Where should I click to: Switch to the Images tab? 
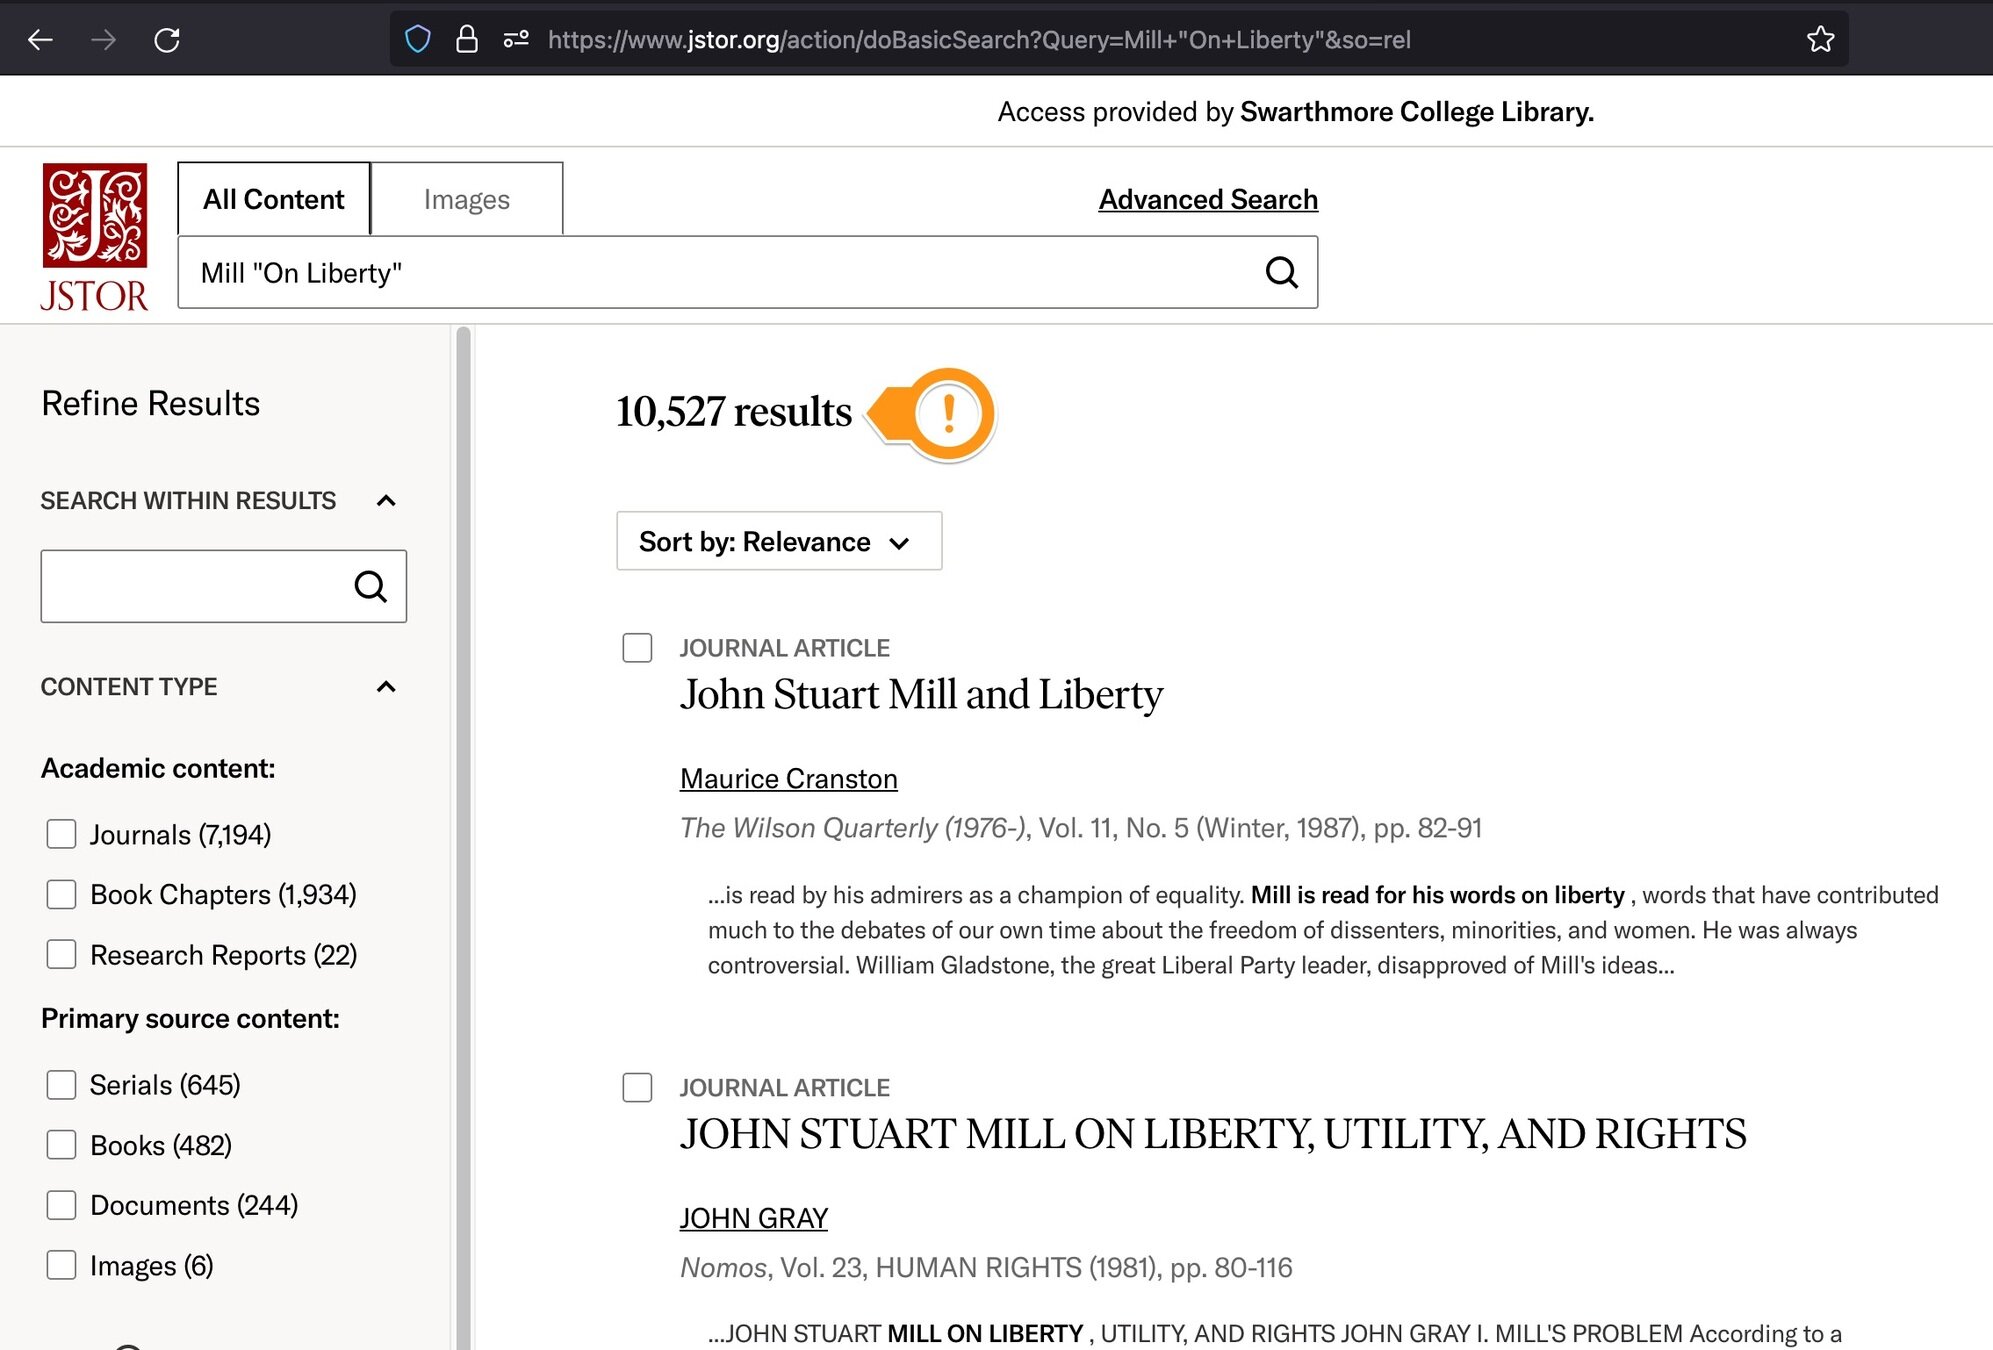click(x=466, y=199)
